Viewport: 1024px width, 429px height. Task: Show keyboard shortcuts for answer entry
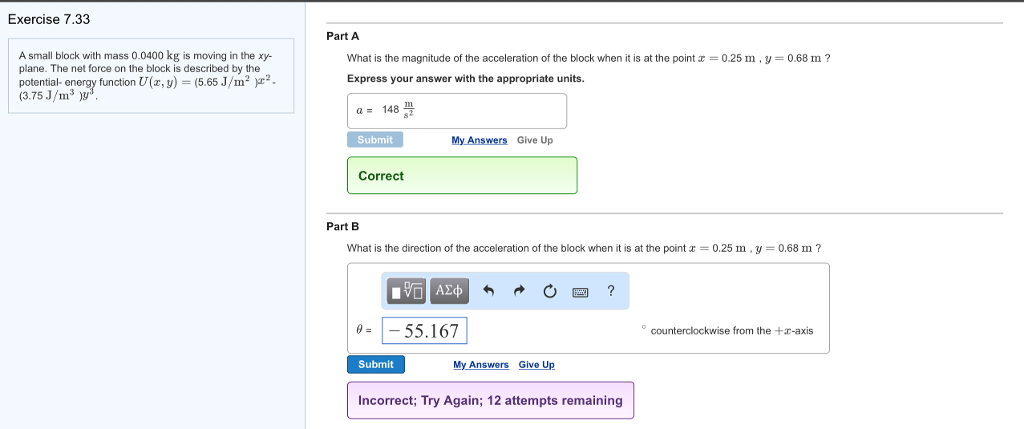[x=580, y=292]
